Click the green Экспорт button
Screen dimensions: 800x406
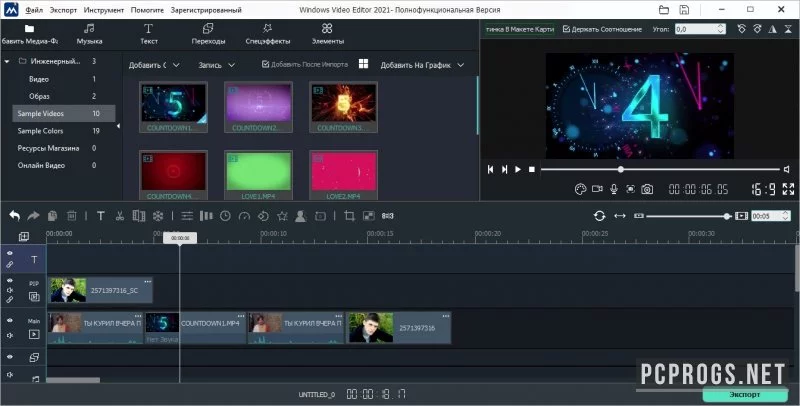[744, 394]
